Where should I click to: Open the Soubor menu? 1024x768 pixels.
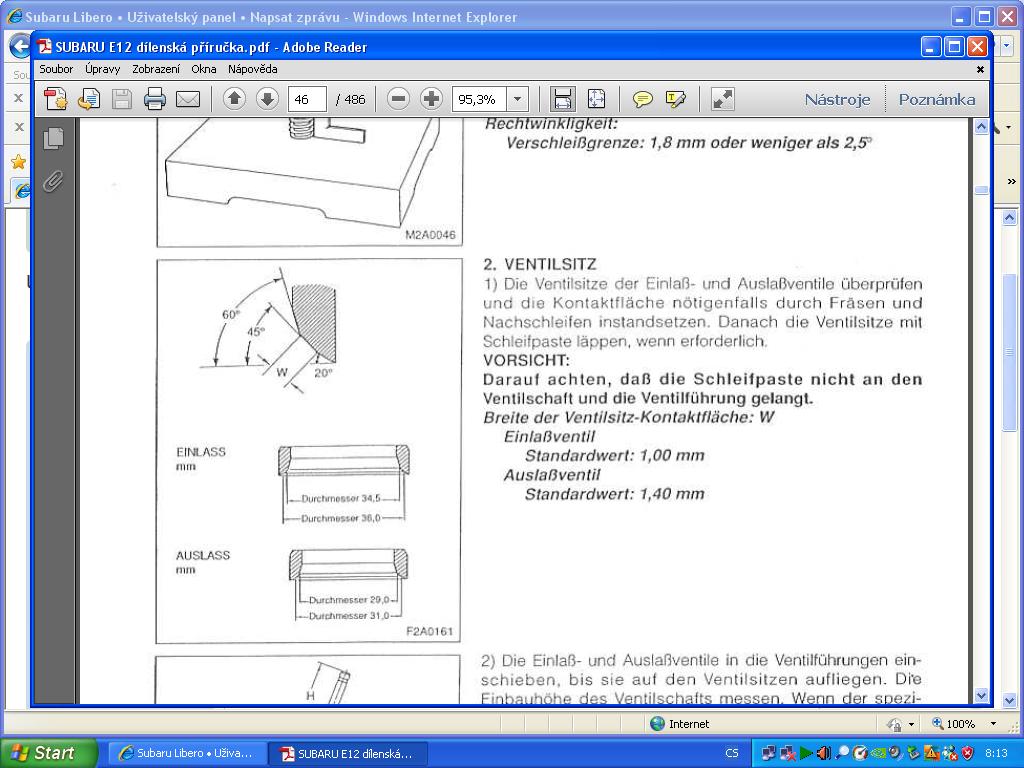(56, 69)
